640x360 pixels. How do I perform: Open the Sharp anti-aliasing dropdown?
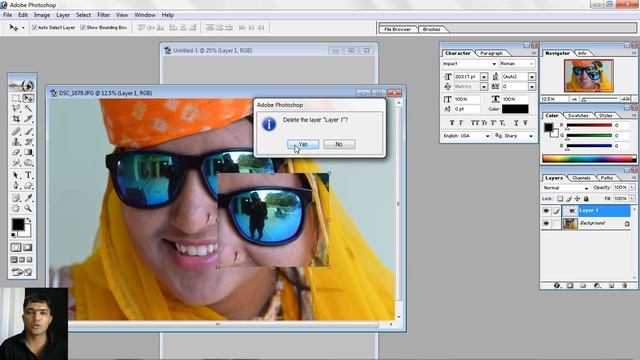click(531, 136)
